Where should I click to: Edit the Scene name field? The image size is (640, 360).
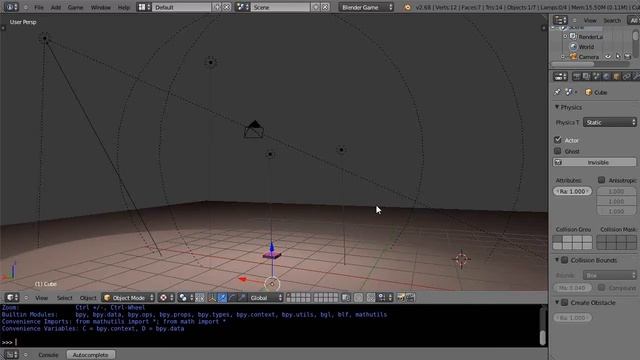[x=281, y=7]
